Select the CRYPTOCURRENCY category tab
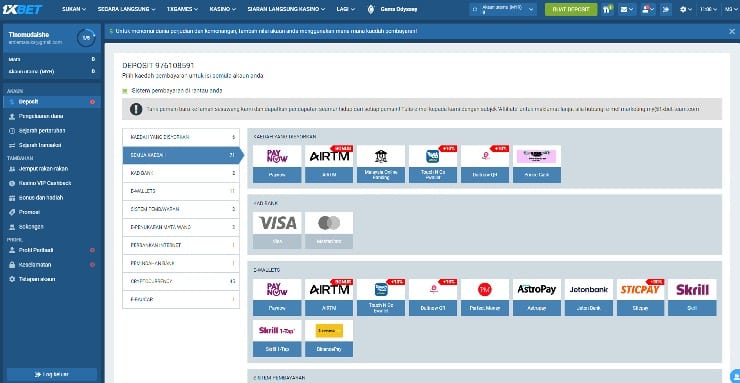 181,281
